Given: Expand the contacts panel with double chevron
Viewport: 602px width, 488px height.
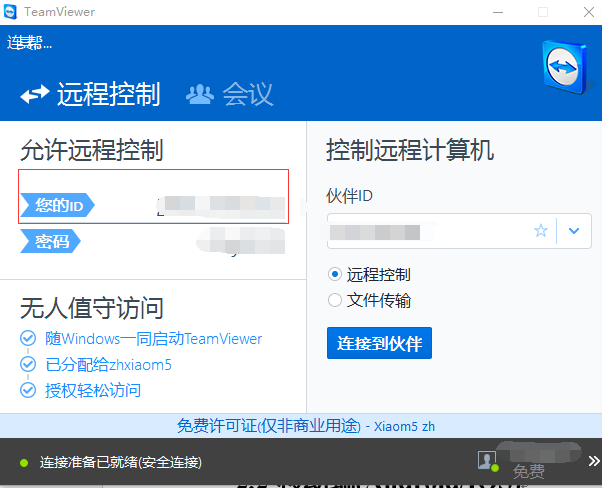Looking at the screenshot, I should [592, 461].
